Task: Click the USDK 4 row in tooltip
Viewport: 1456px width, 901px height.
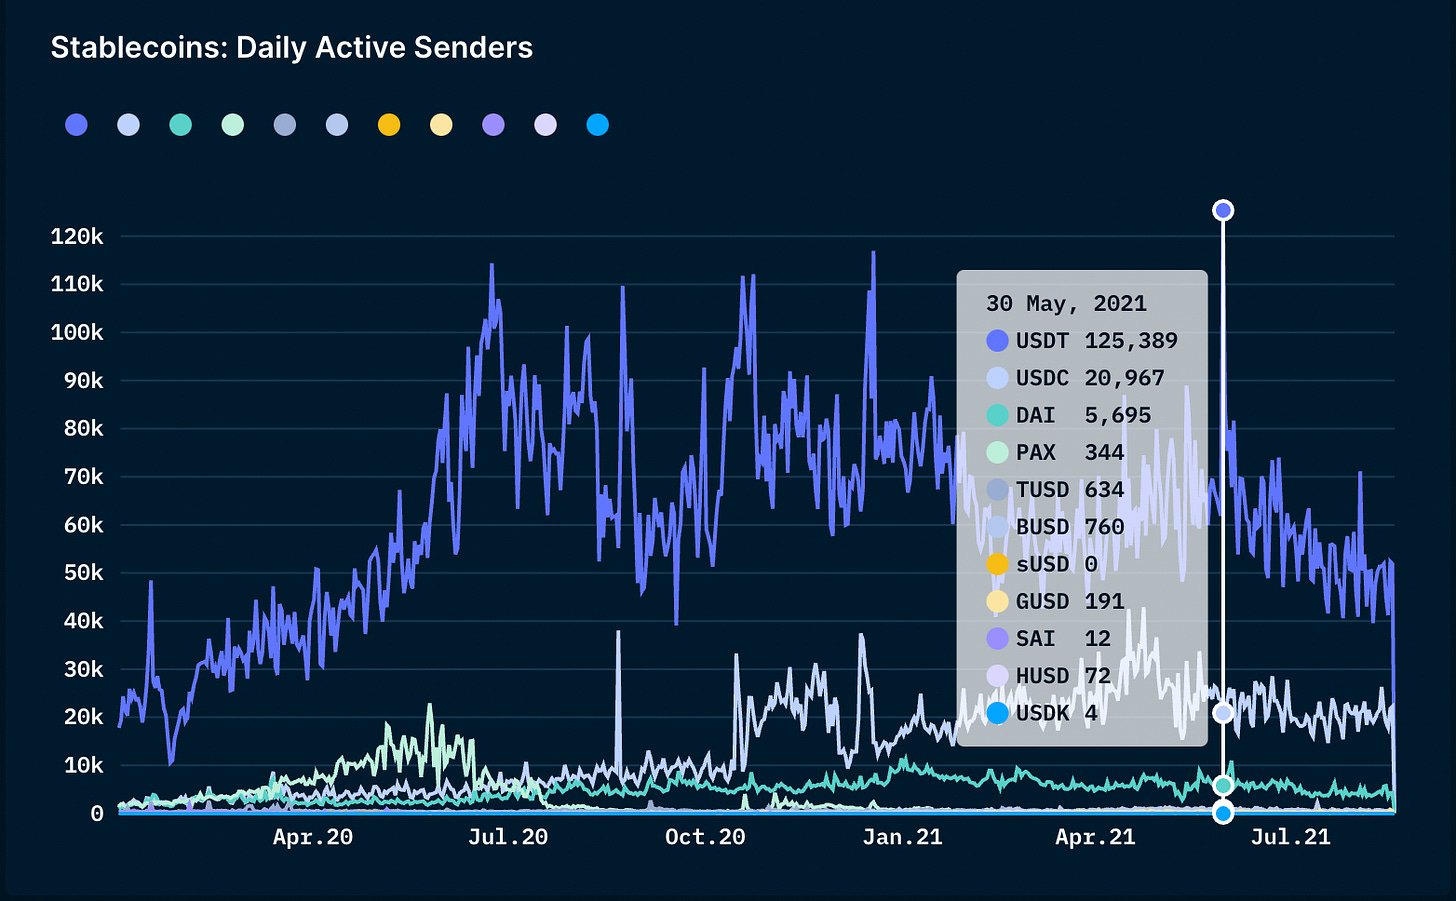Action: click(x=1042, y=713)
